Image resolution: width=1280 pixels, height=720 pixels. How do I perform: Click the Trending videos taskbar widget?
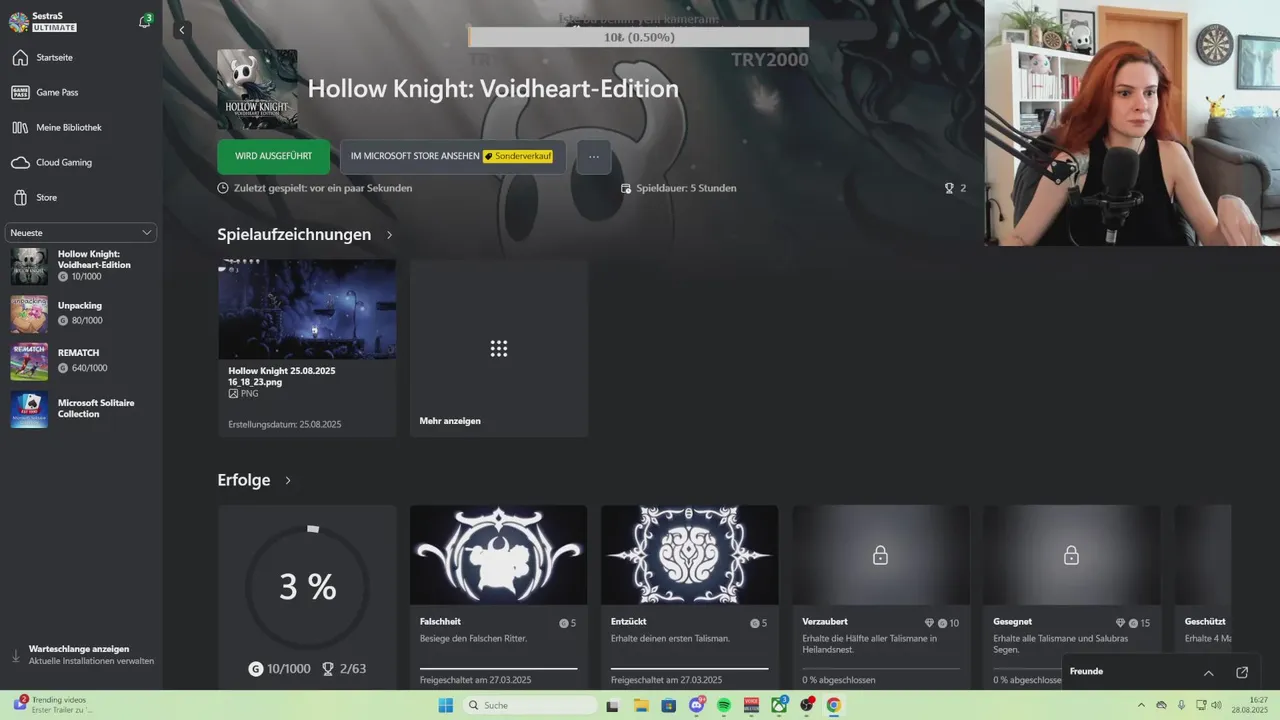tap(52, 705)
